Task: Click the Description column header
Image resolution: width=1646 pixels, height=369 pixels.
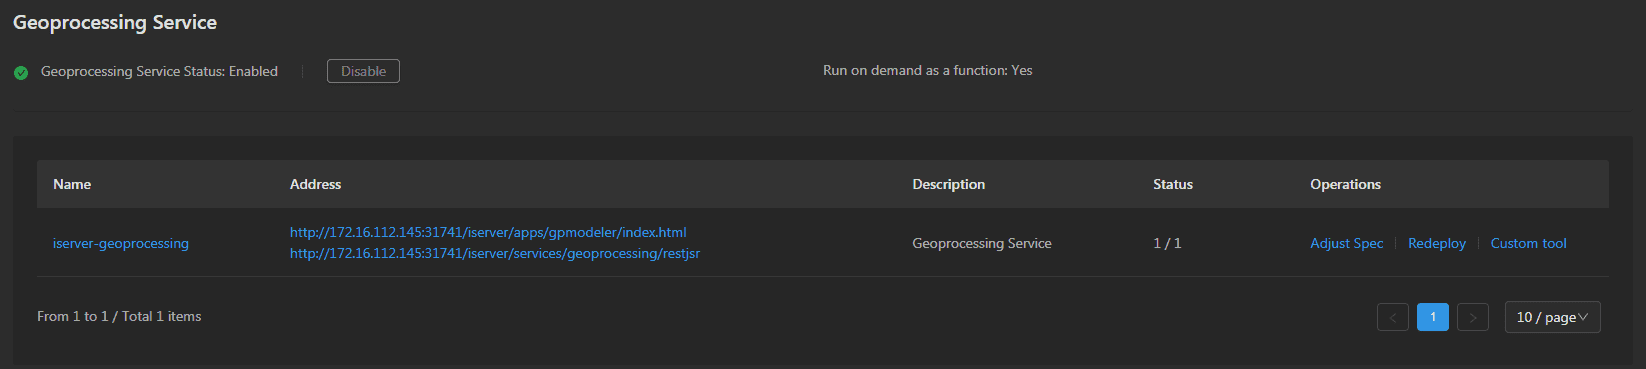Action: tap(948, 184)
